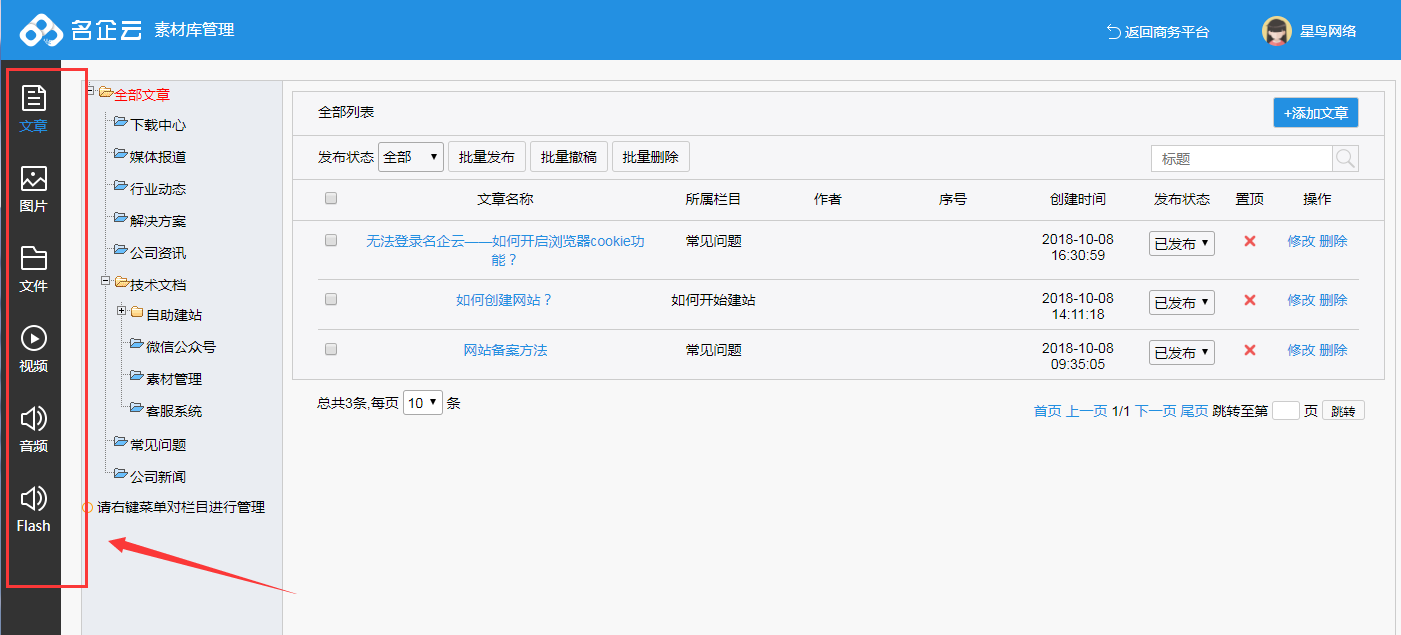Click the search magnifier icon

pyautogui.click(x=1345, y=158)
